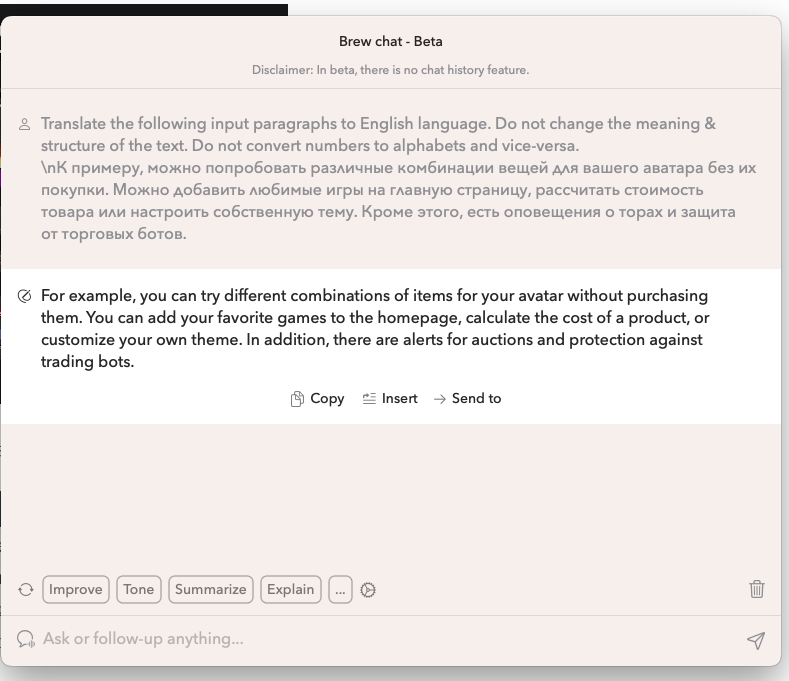Click the Russian input paragraph text

tap(398, 201)
